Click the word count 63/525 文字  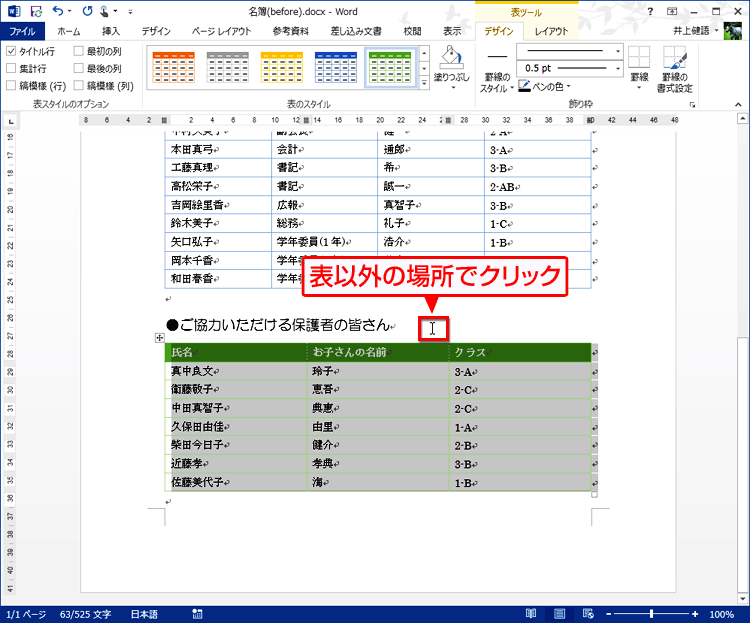pos(85,614)
